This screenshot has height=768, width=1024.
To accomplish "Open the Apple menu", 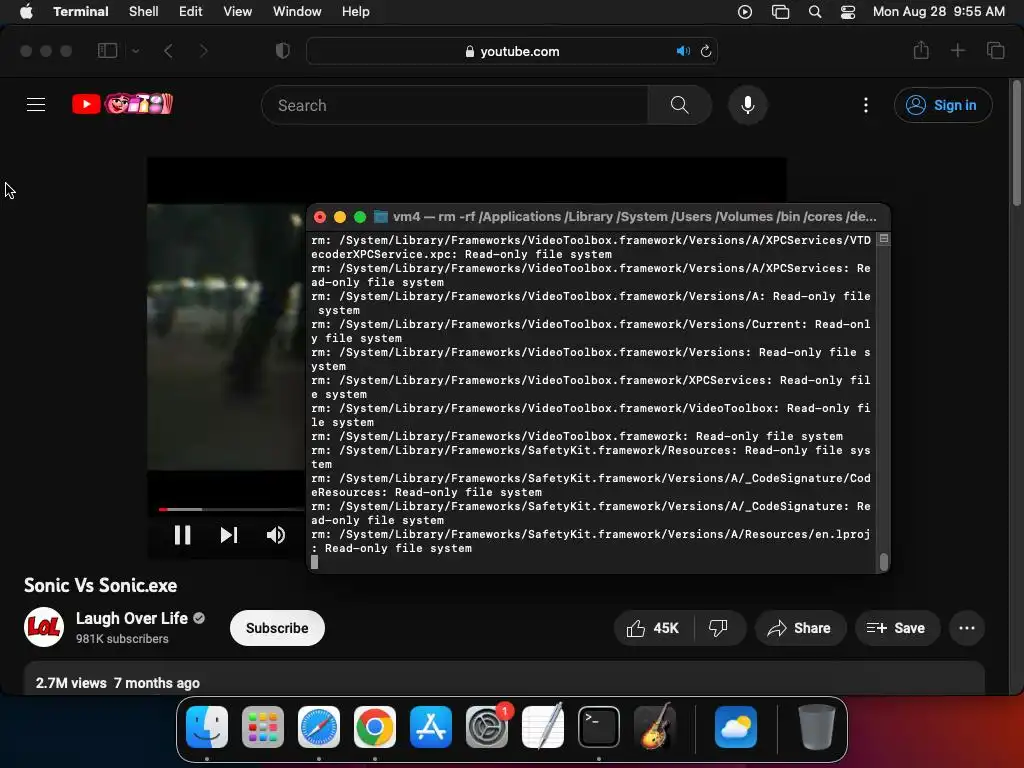I will [x=26, y=12].
